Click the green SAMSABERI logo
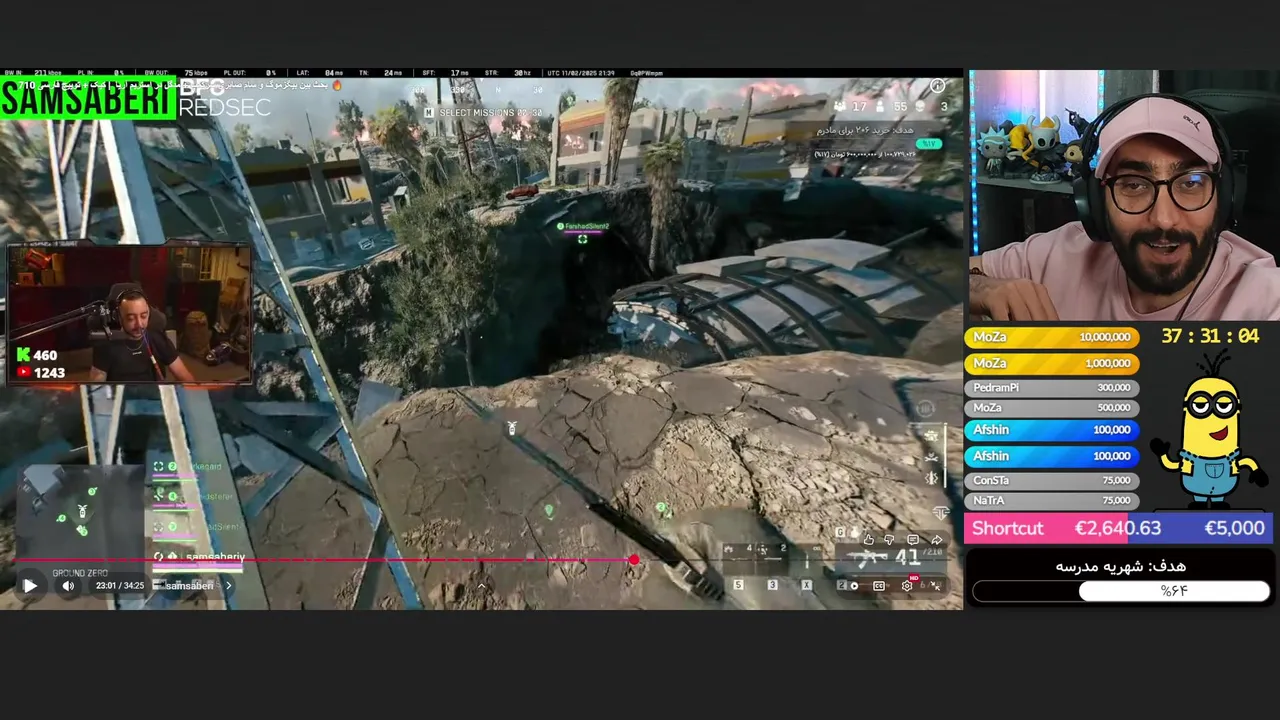 tap(88, 99)
